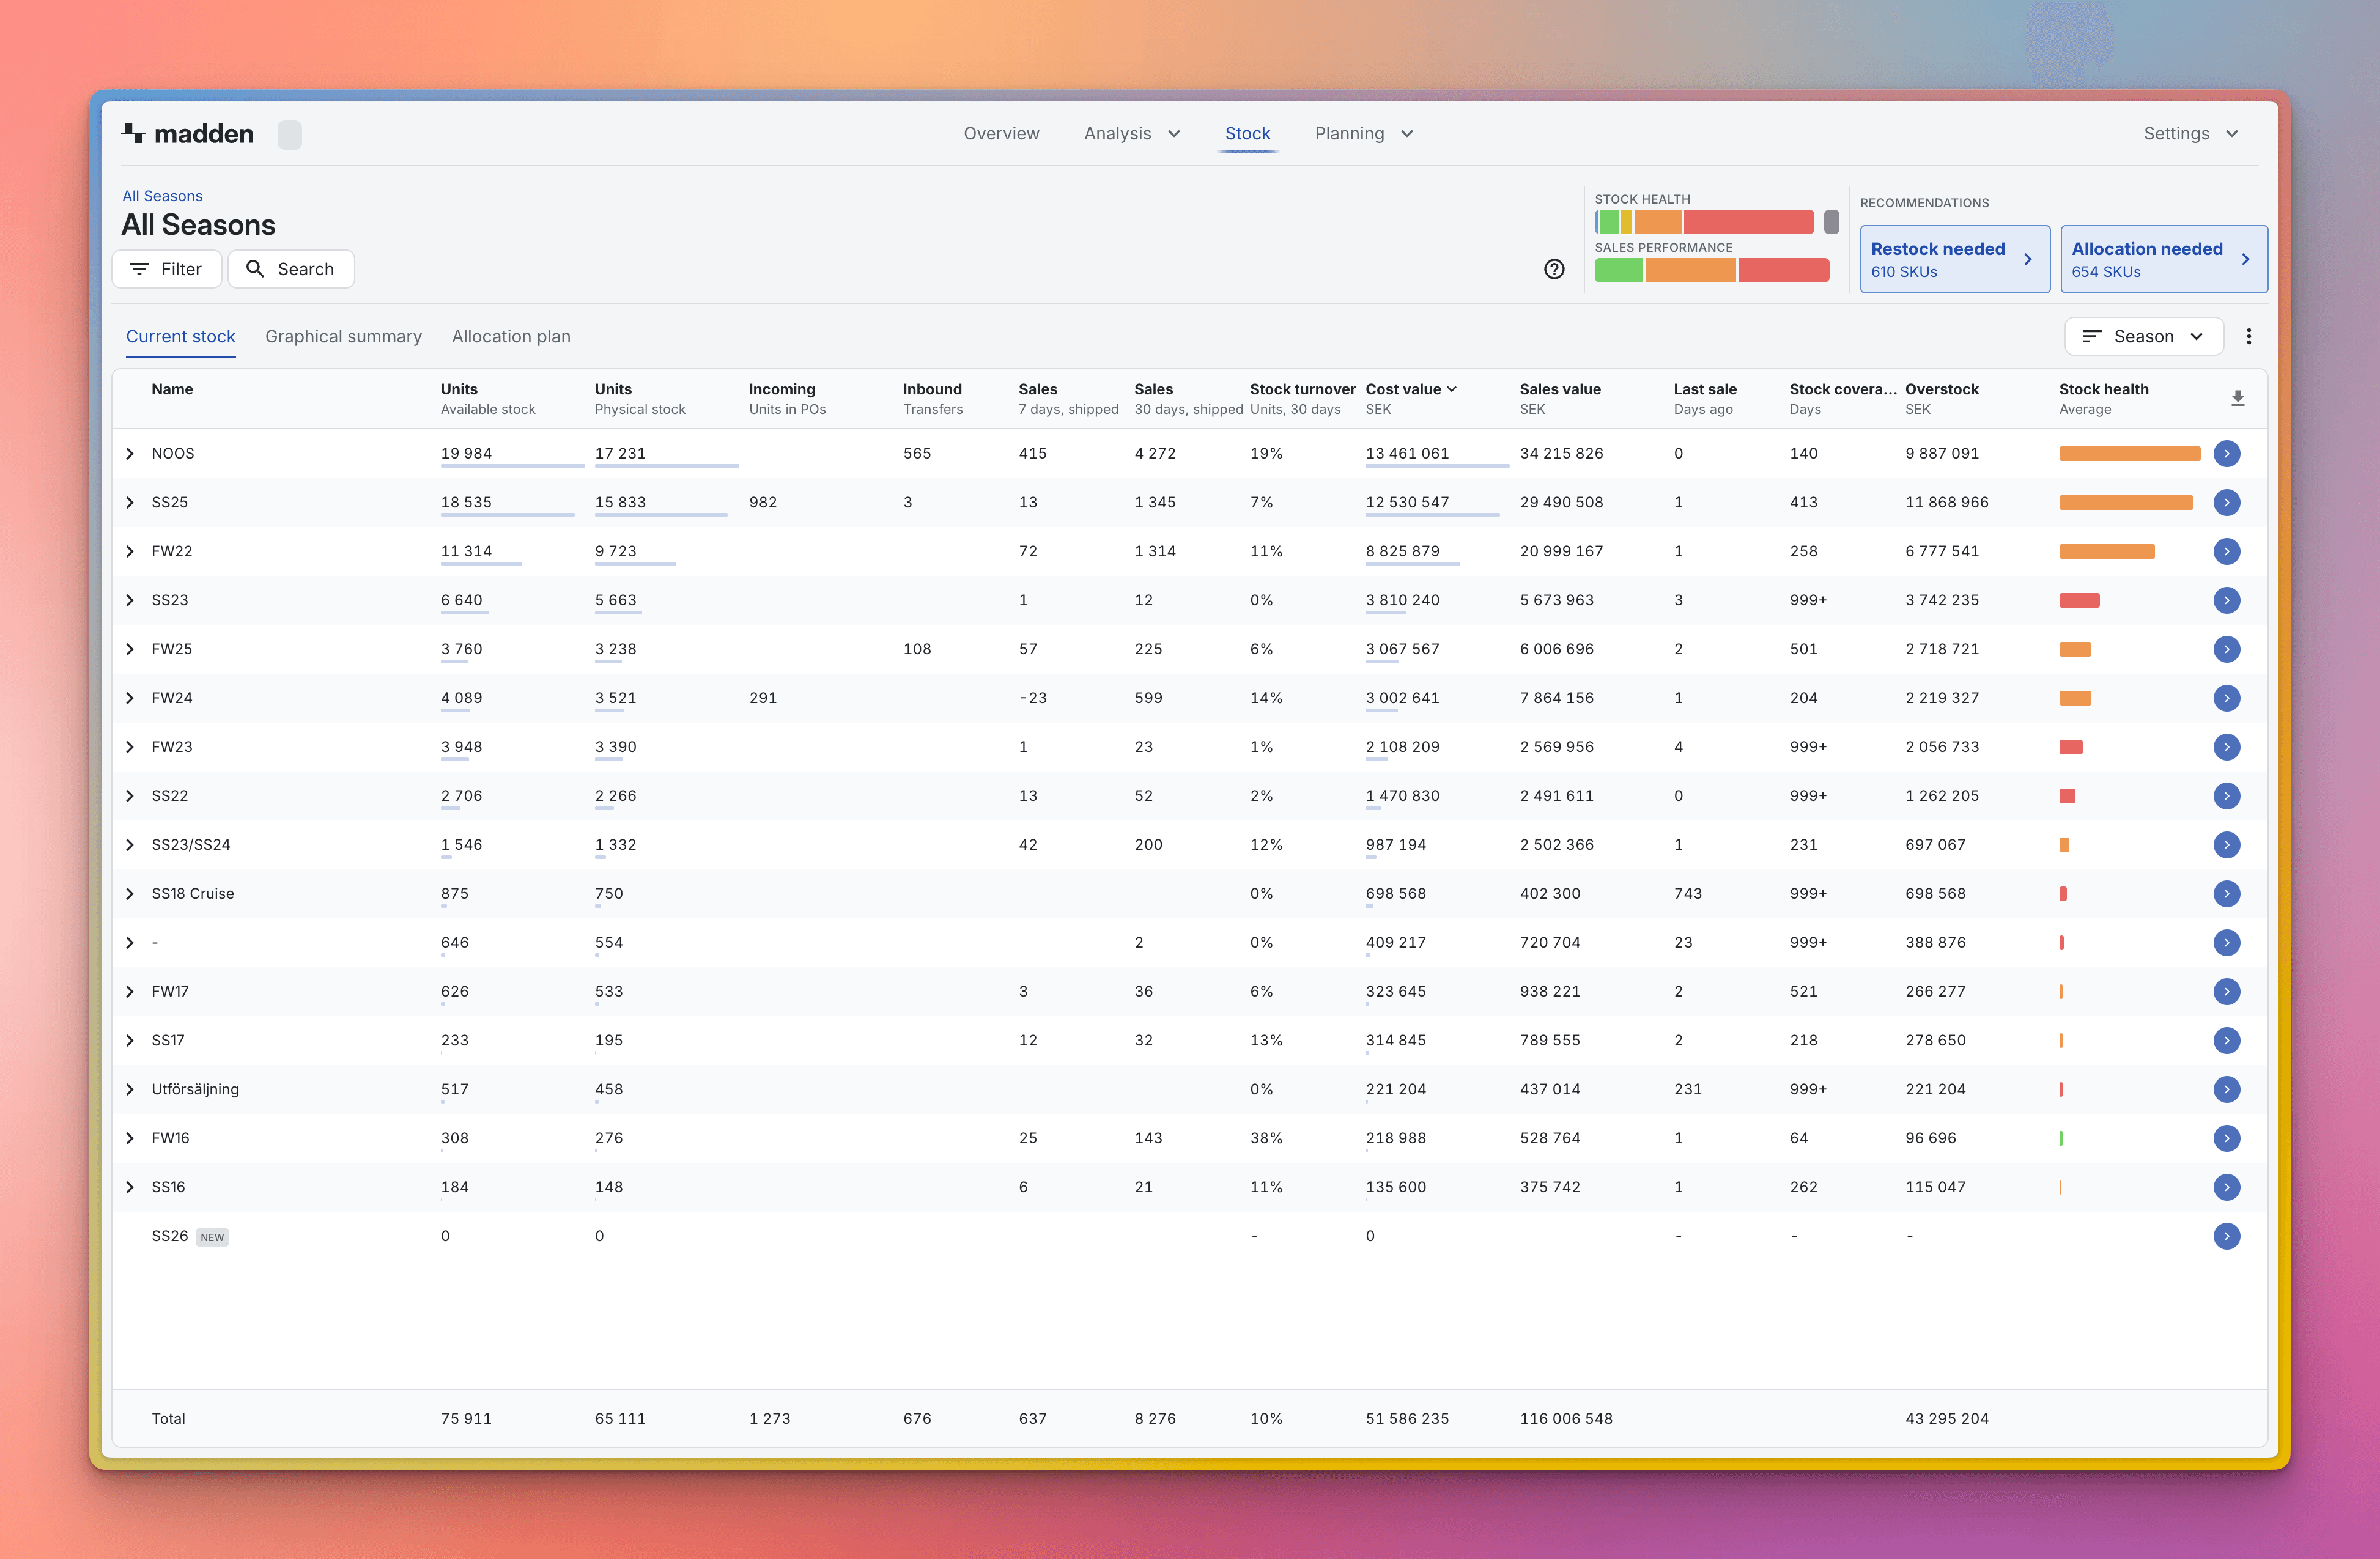Switch to the Allocation plan tab
This screenshot has height=1559, width=2380.
511,337
